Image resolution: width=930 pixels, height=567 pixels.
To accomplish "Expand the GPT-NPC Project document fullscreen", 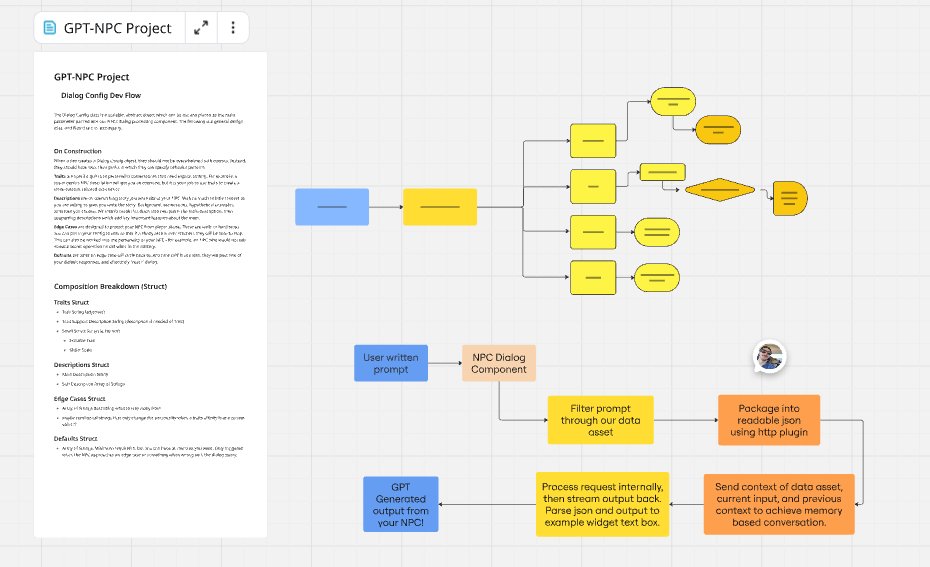I will tap(201, 27).
